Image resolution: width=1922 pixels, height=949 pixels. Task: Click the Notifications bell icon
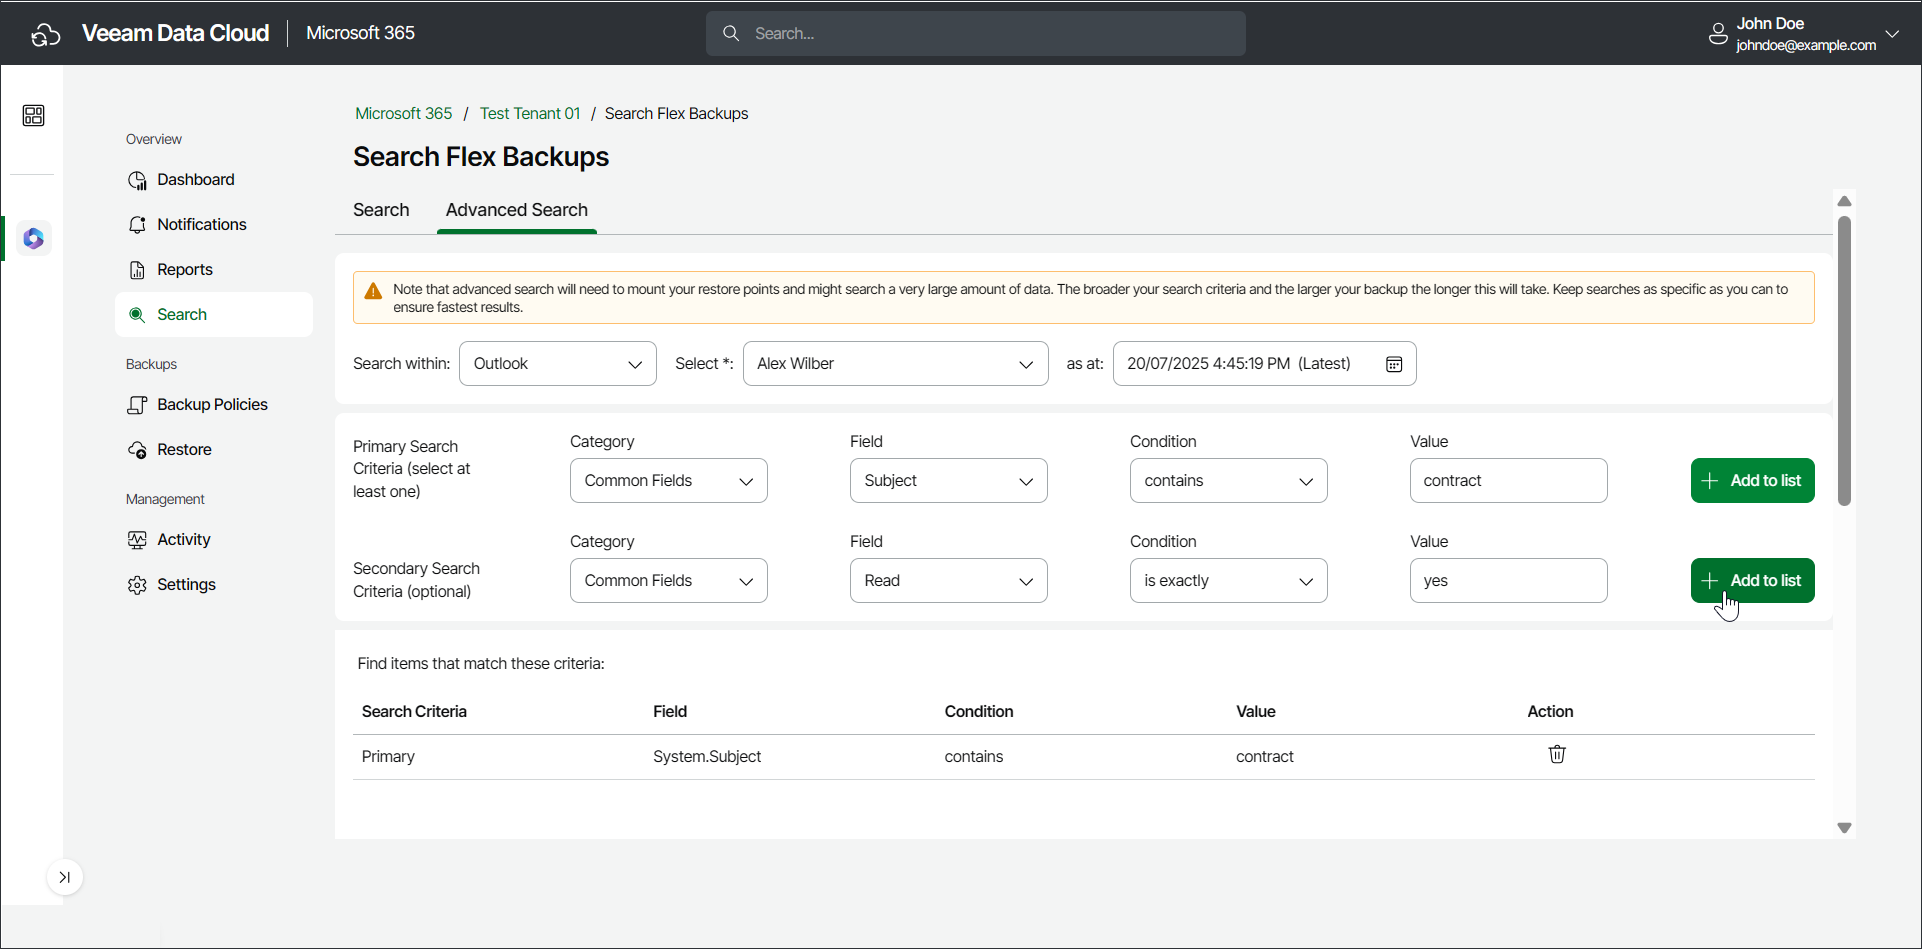point(137,225)
